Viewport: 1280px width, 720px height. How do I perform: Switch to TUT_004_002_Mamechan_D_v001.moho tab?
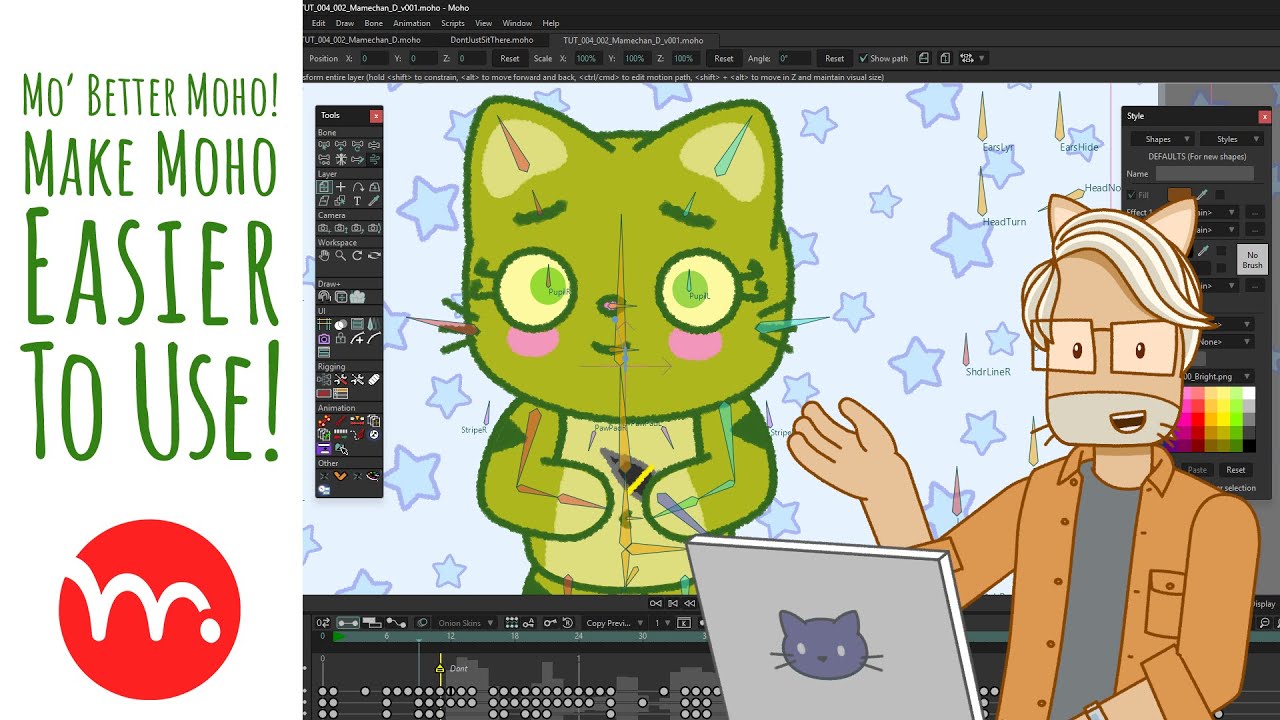[633, 40]
